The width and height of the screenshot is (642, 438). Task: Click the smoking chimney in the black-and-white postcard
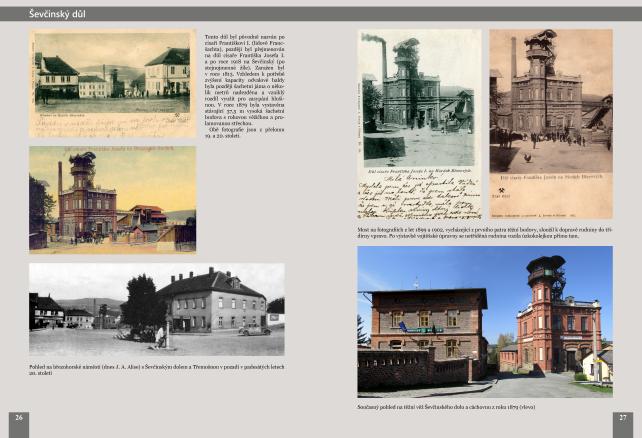pyautogui.click(x=381, y=62)
